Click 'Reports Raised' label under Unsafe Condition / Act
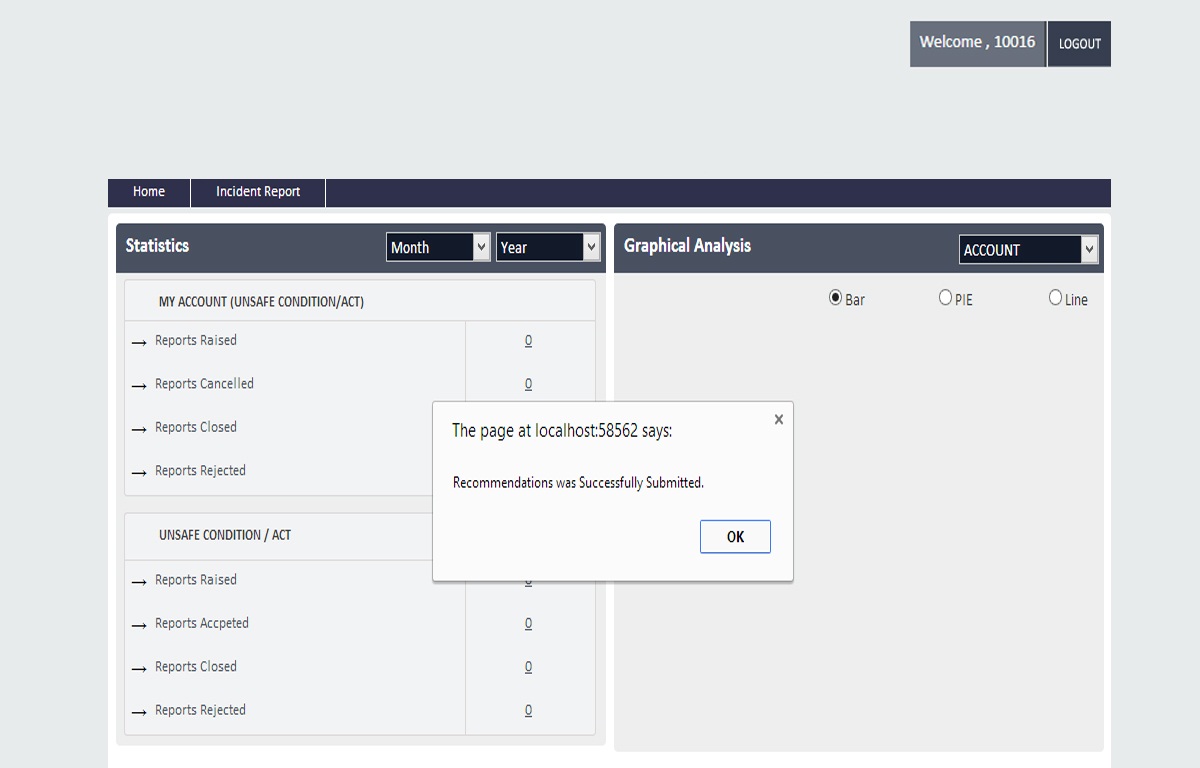 (x=196, y=580)
